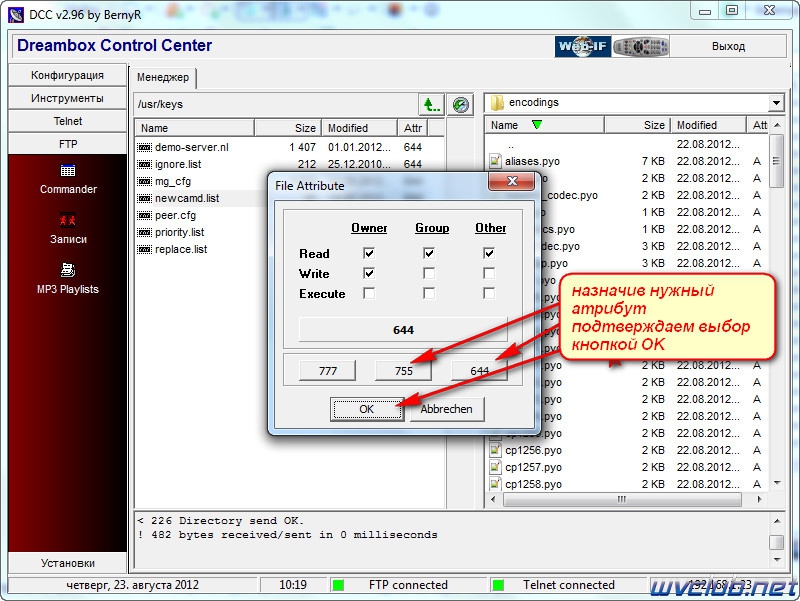Enable Other Write permission checkbox

coord(489,273)
